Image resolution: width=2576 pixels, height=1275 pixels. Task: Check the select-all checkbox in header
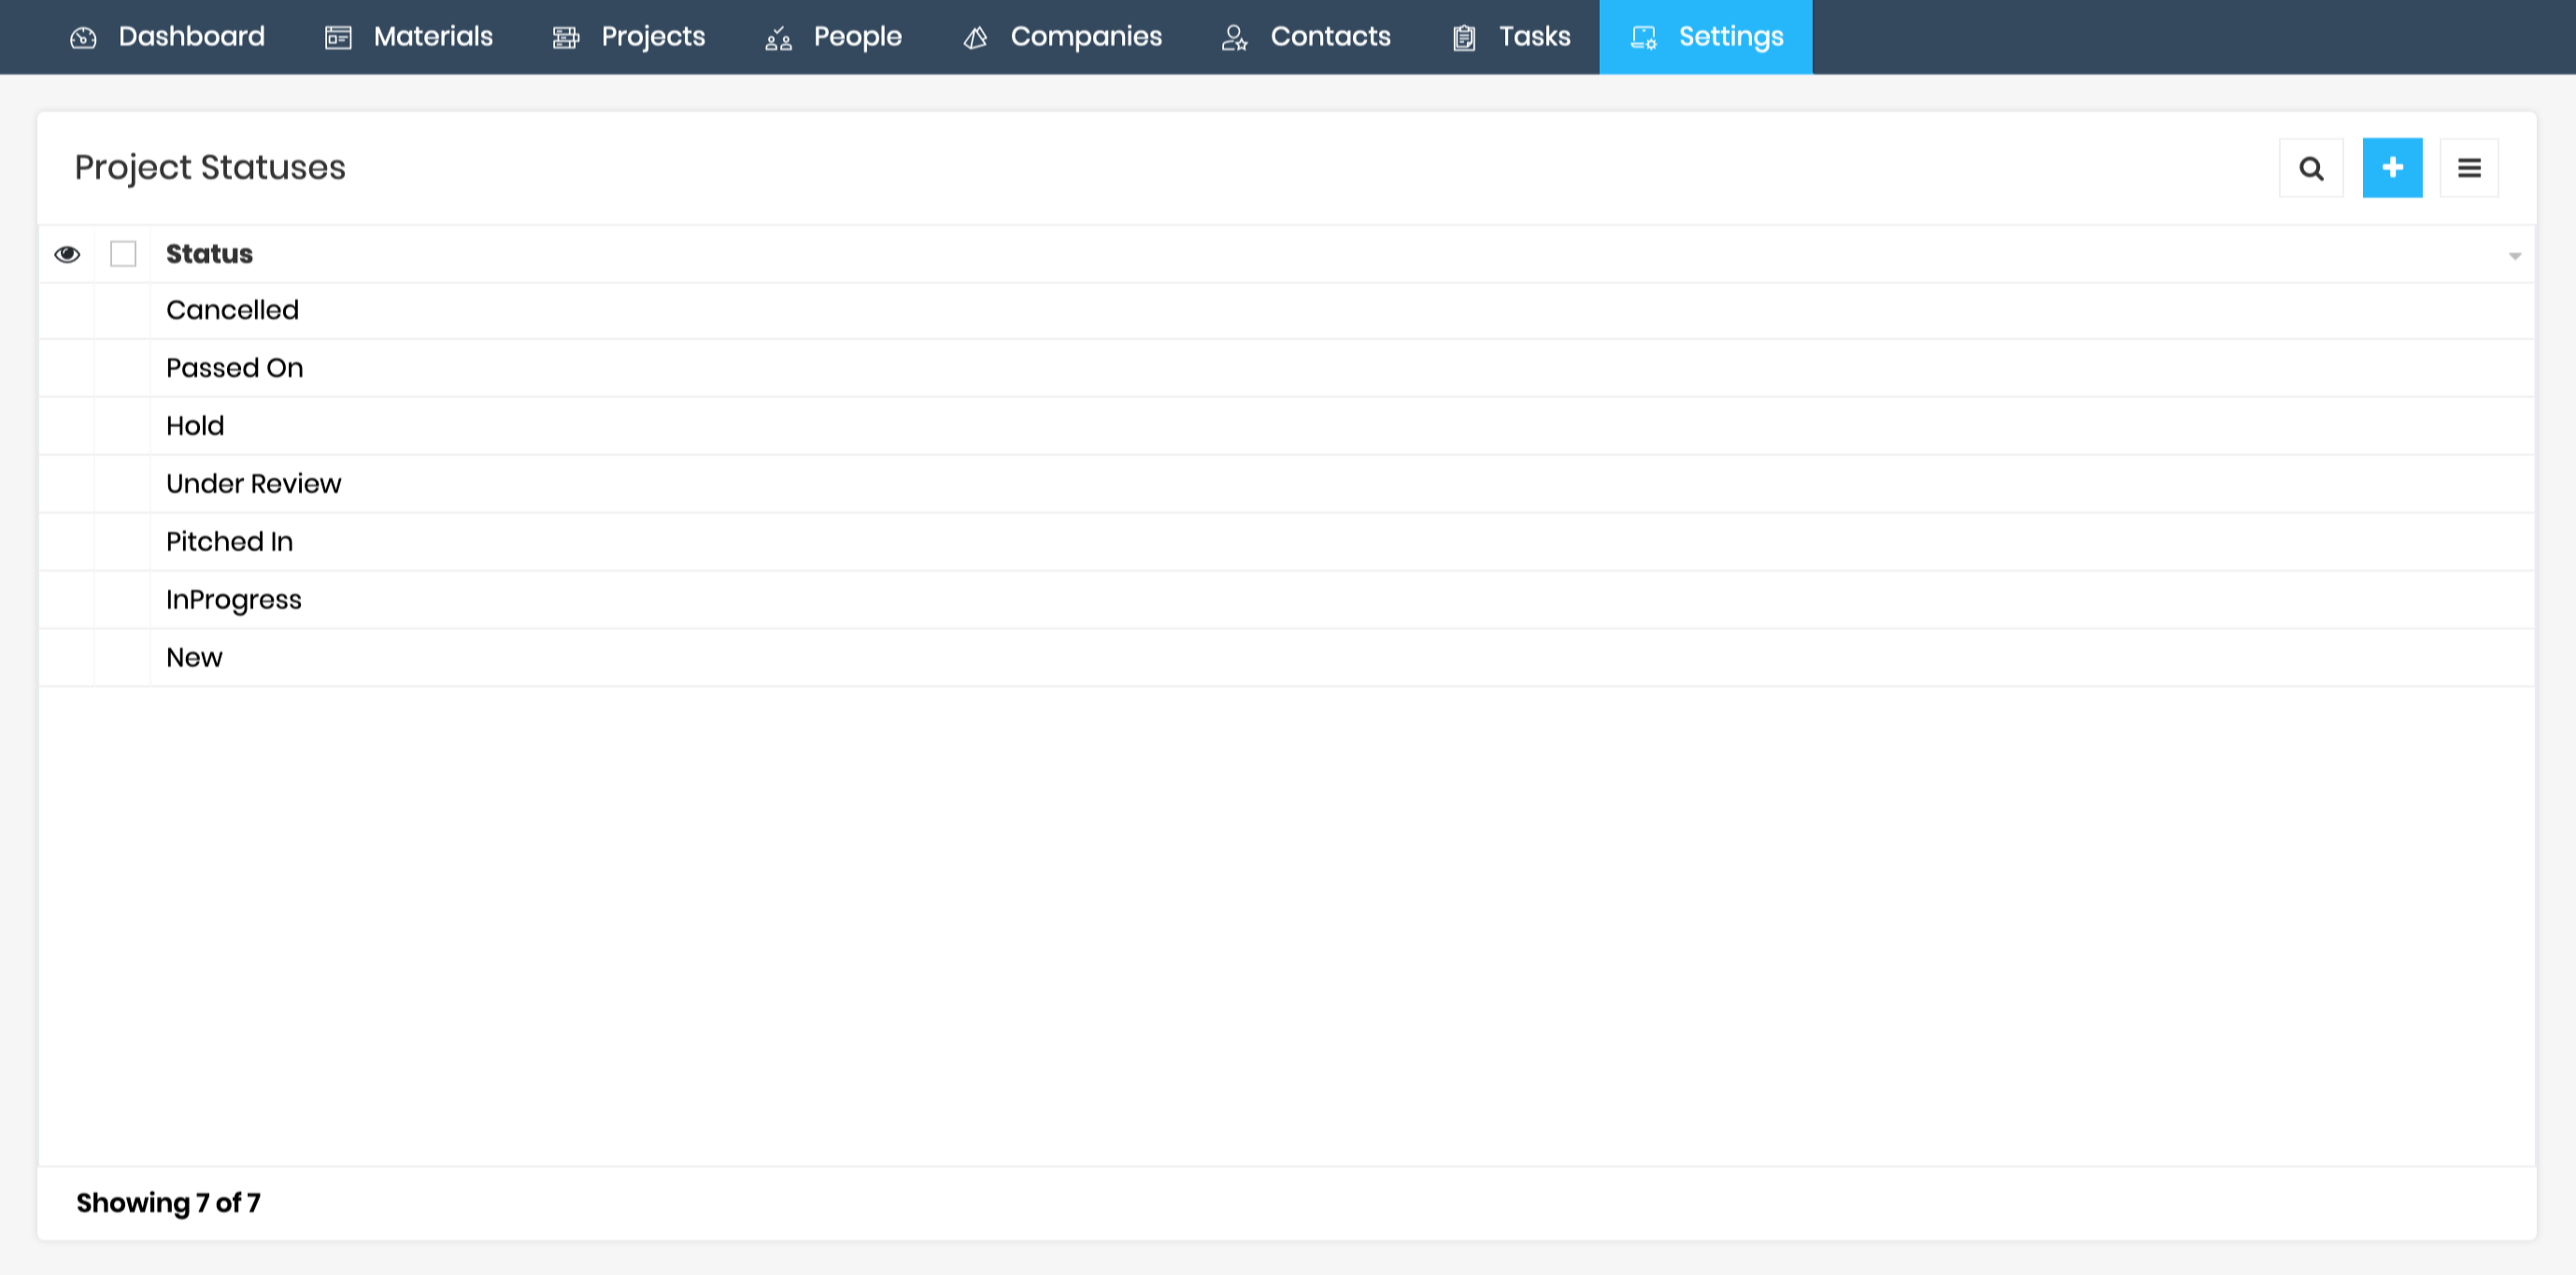coord(123,254)
